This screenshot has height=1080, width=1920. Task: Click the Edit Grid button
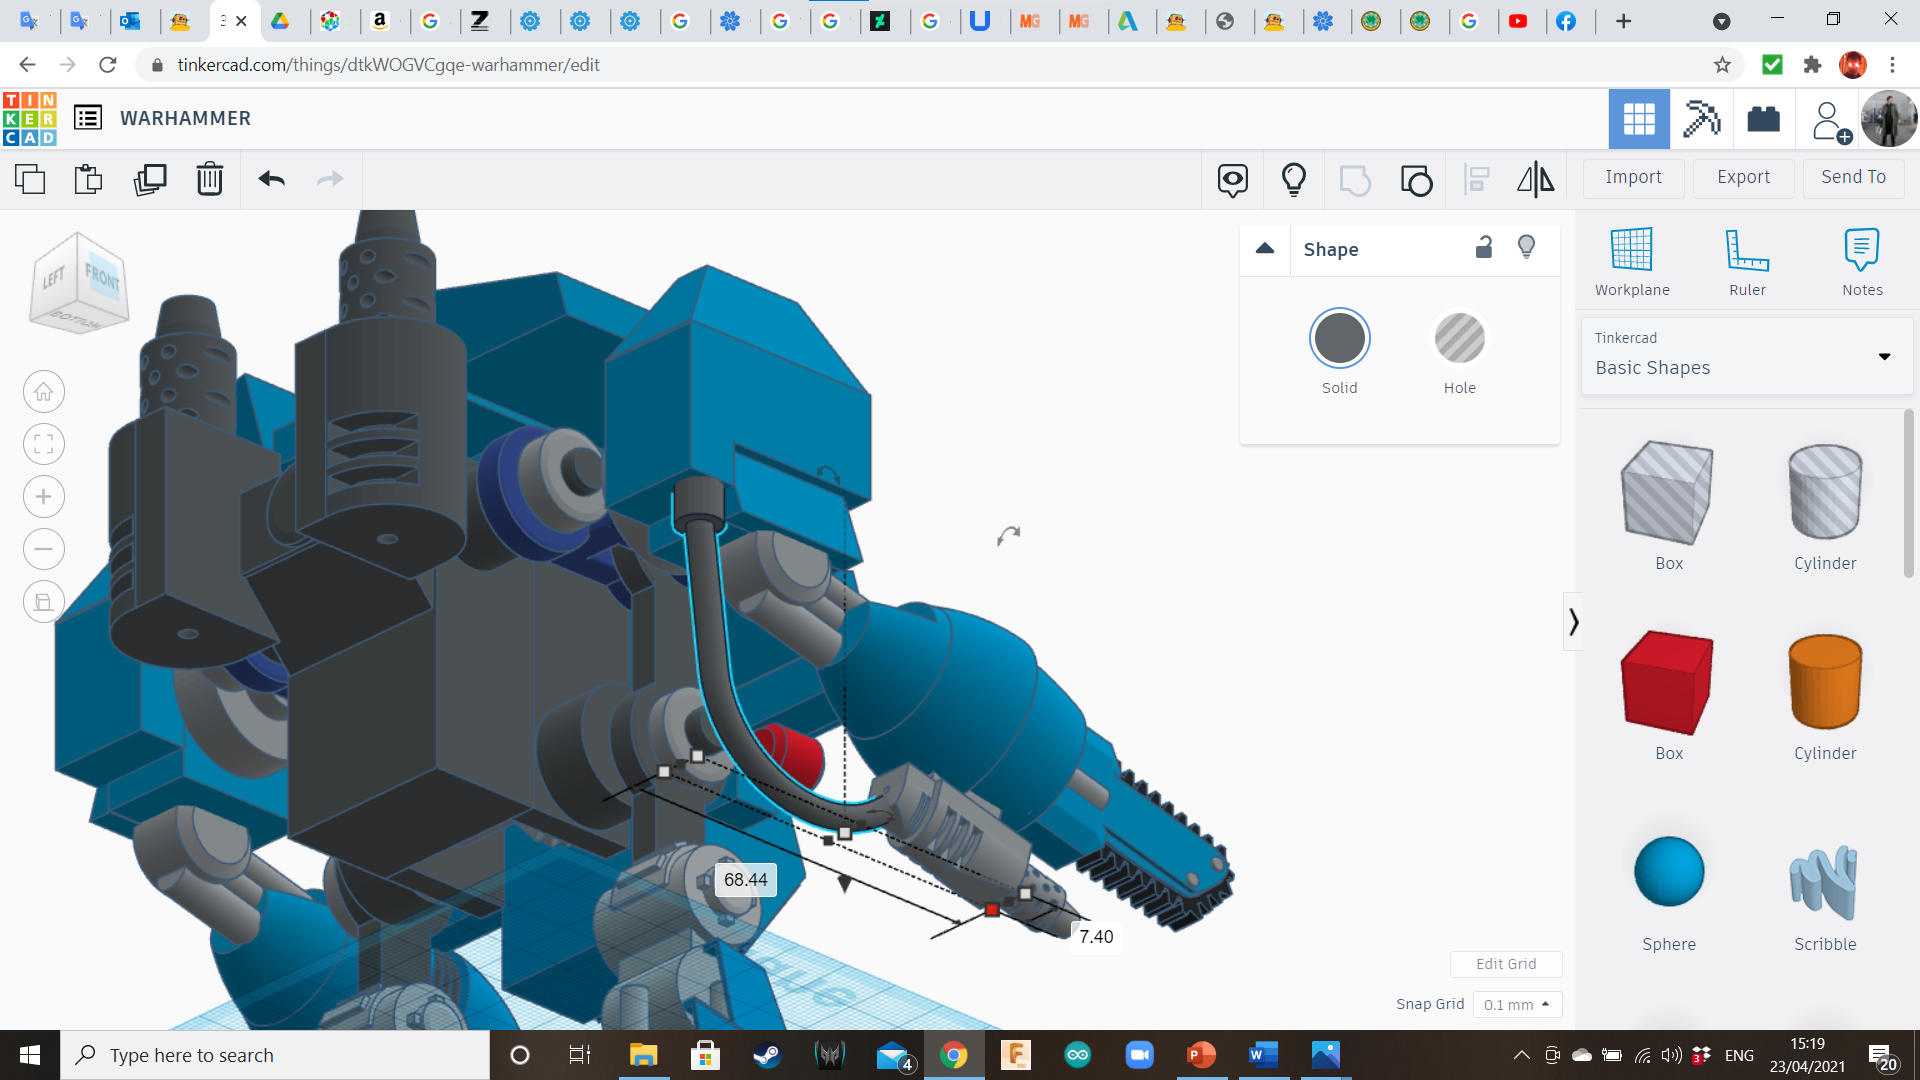pos(1505,964)
